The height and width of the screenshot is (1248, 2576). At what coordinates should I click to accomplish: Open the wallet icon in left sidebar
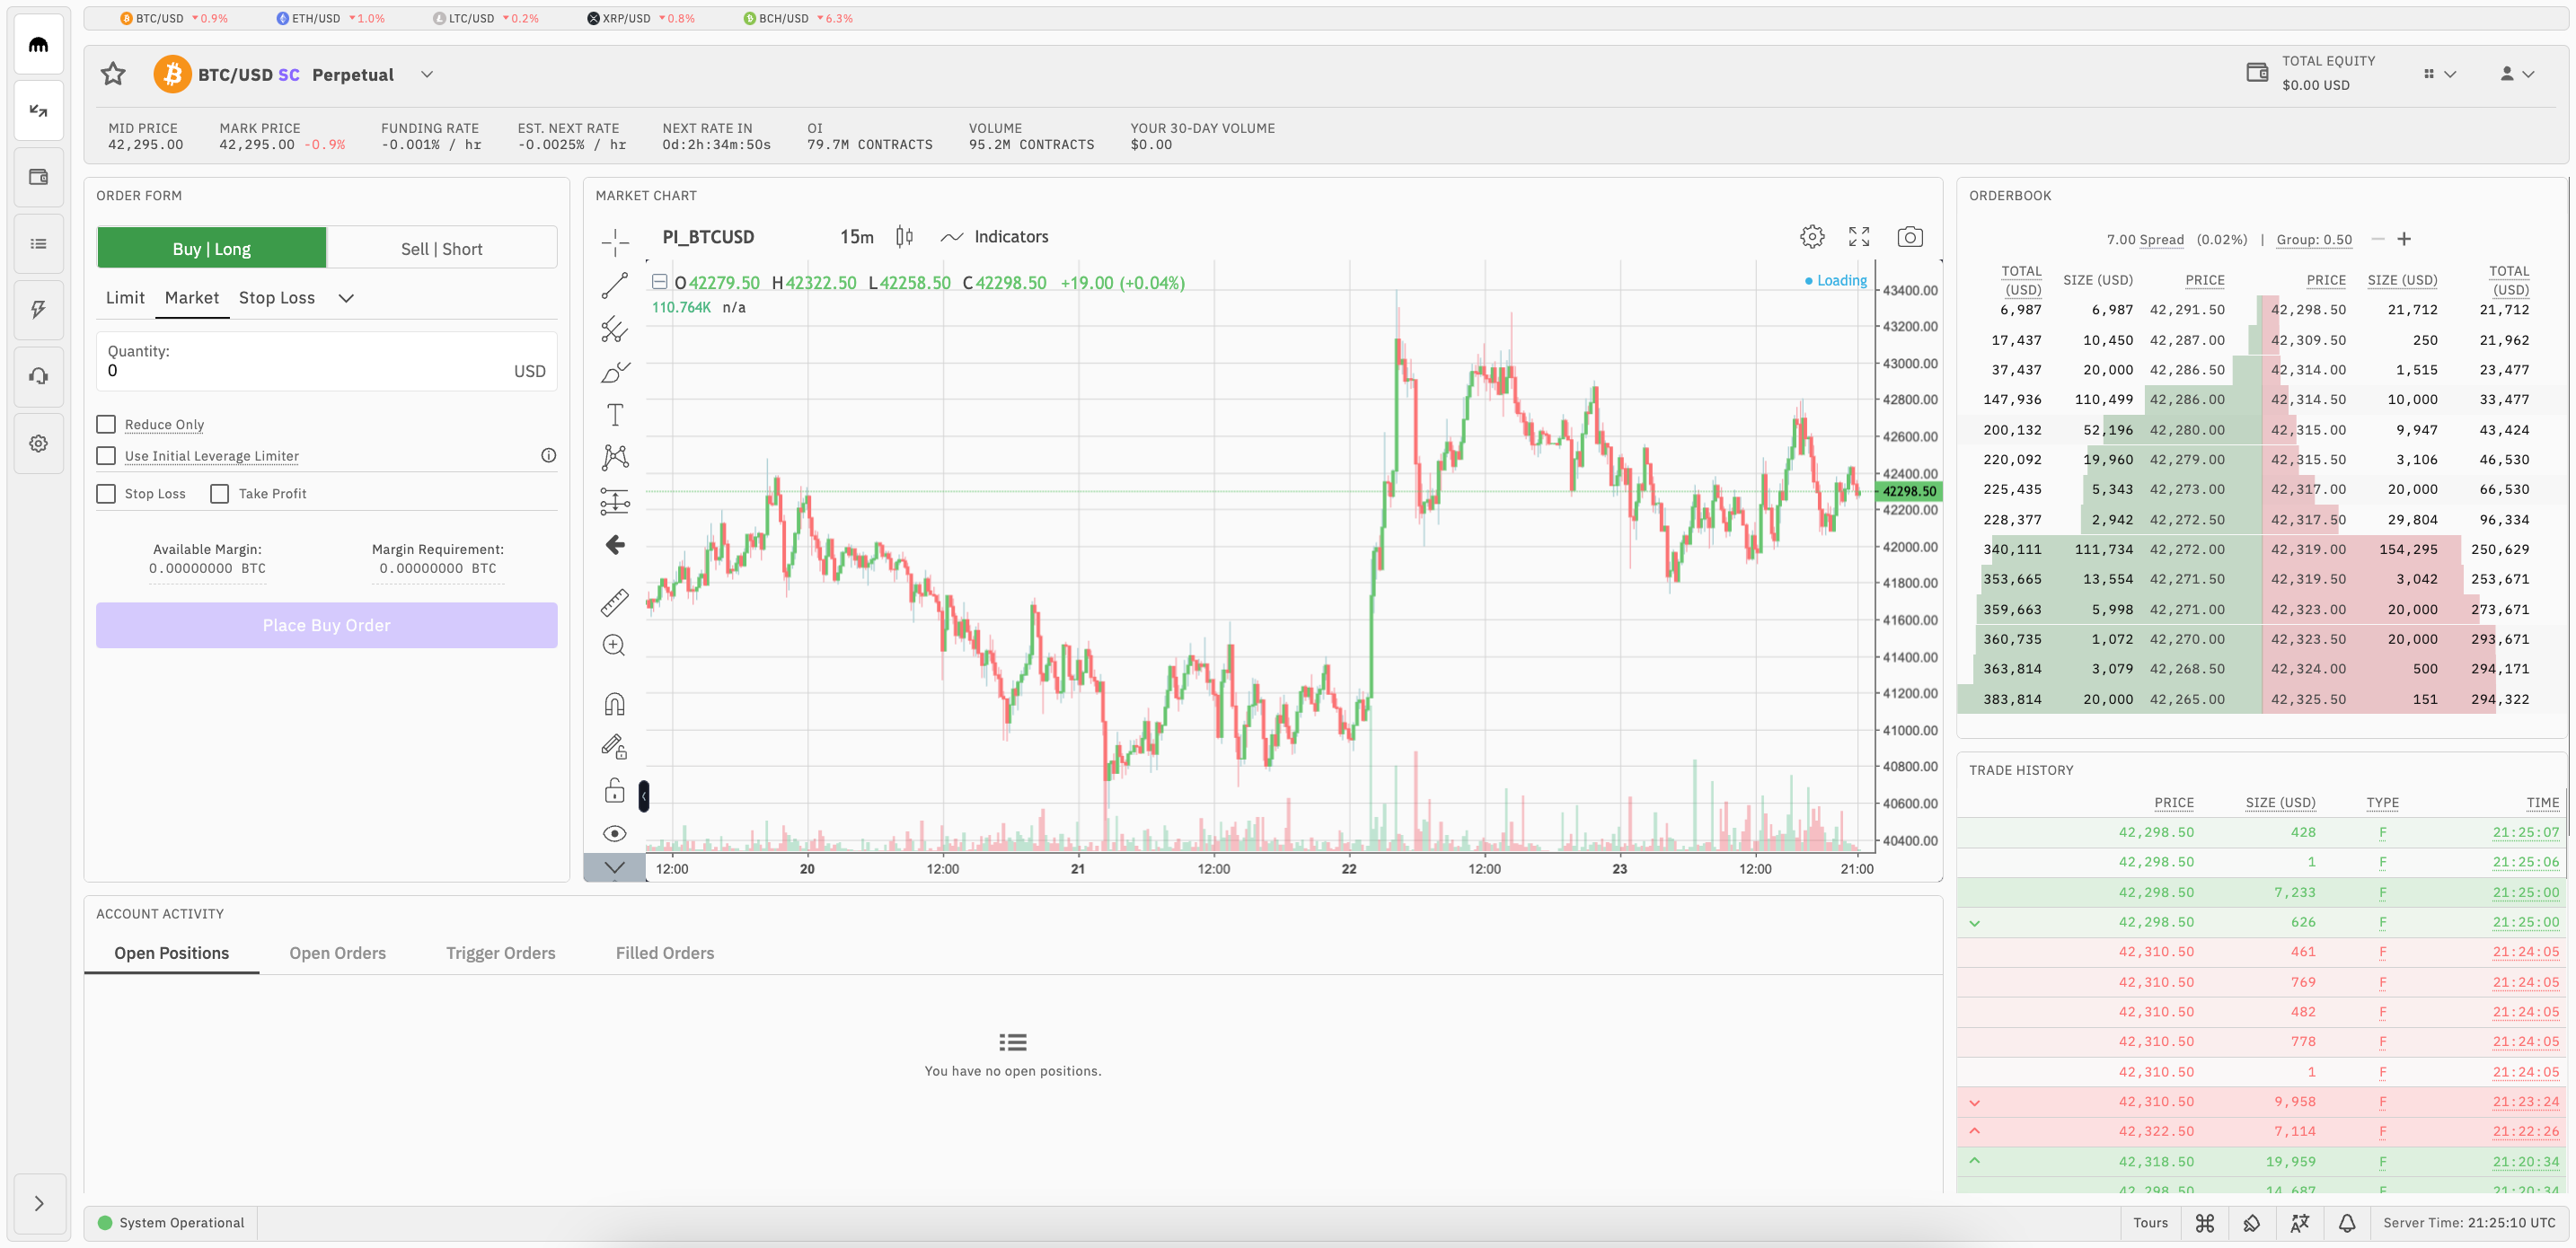pos(38,177)
